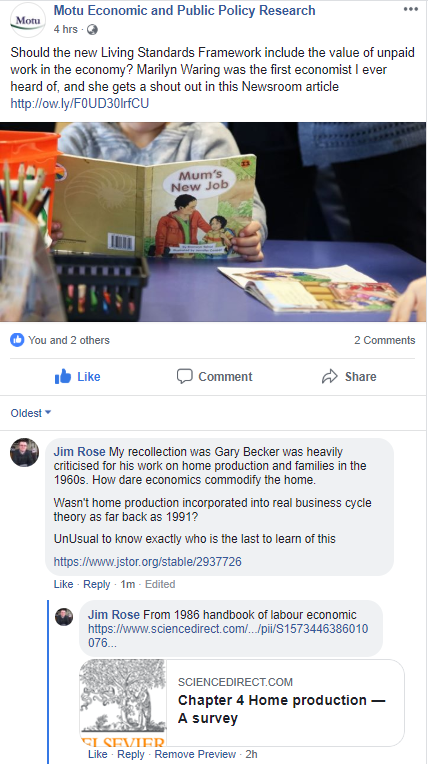Screen dimensions: 428x764
Task: Click the blue thumbs-up reaction icon
Action: pyautogui.click(x=17, y=340)
